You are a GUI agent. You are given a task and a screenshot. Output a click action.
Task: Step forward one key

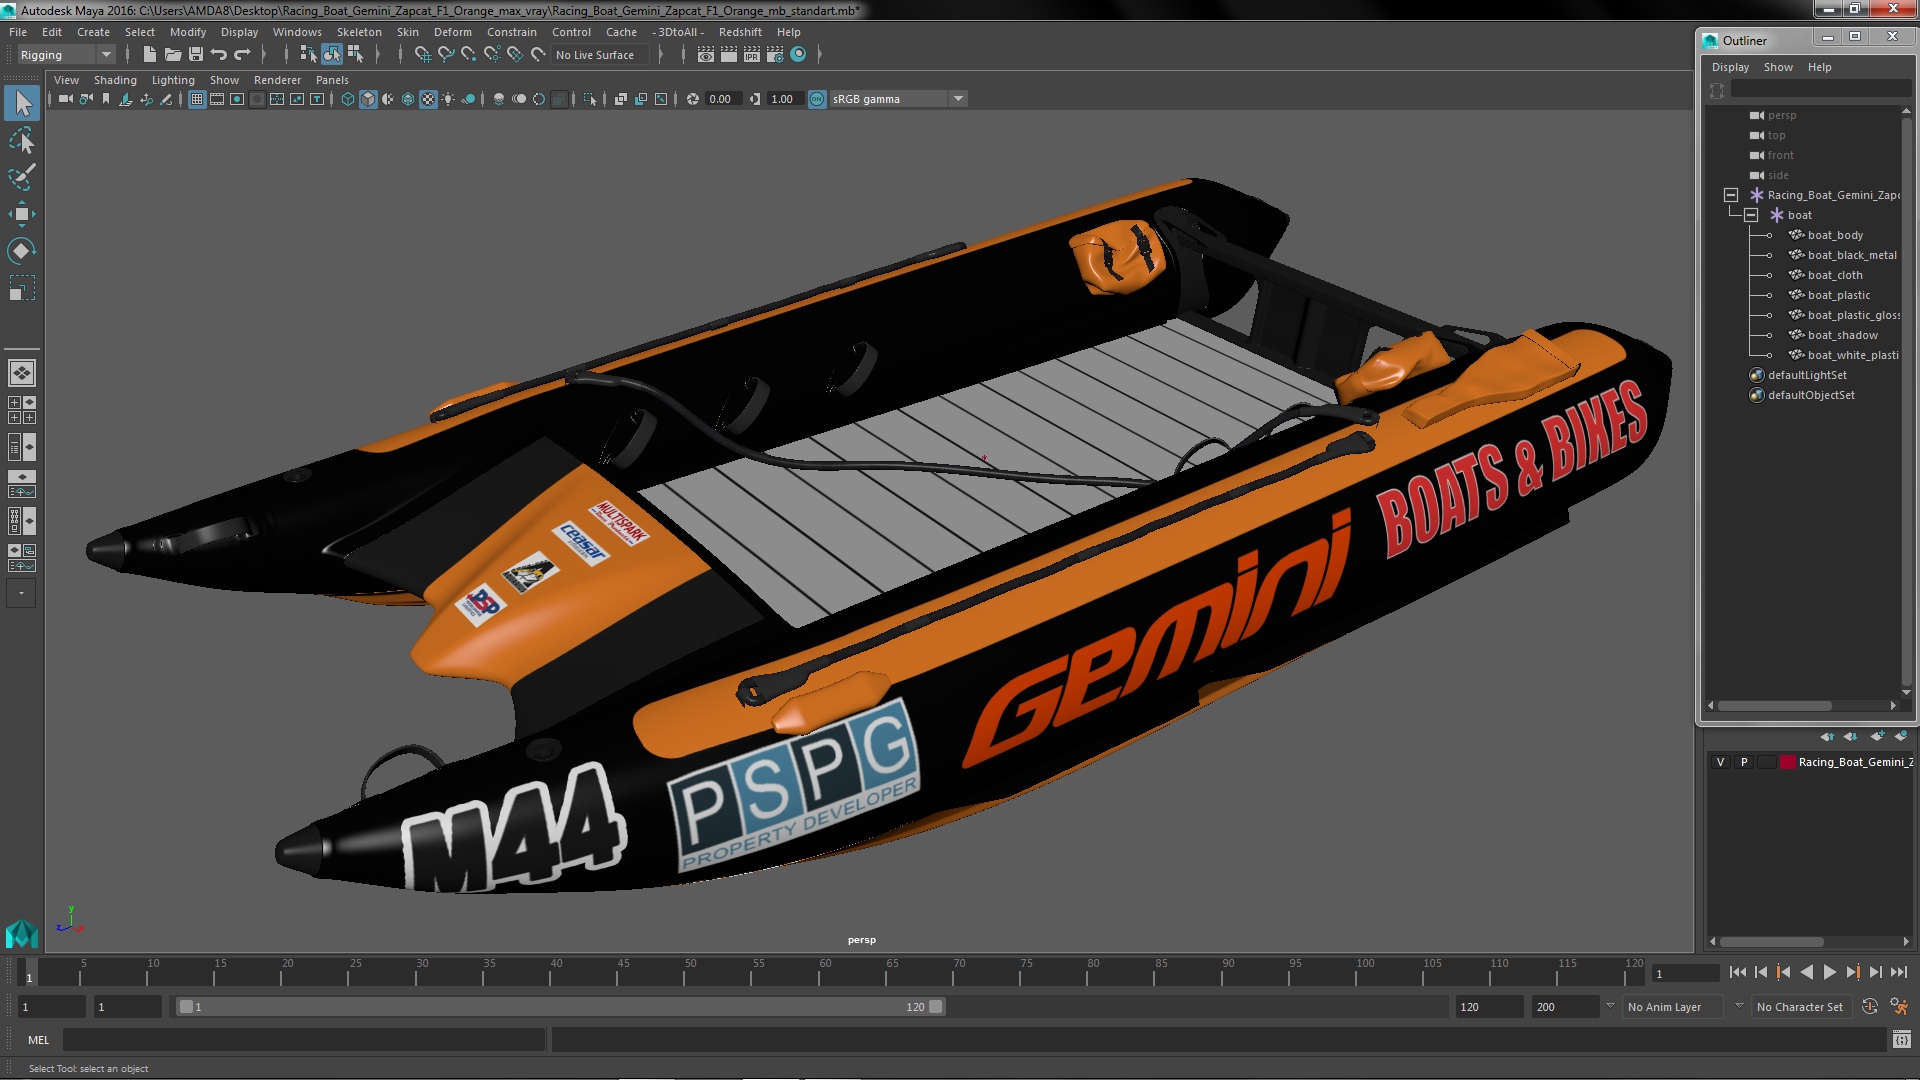coord(1853,972)
